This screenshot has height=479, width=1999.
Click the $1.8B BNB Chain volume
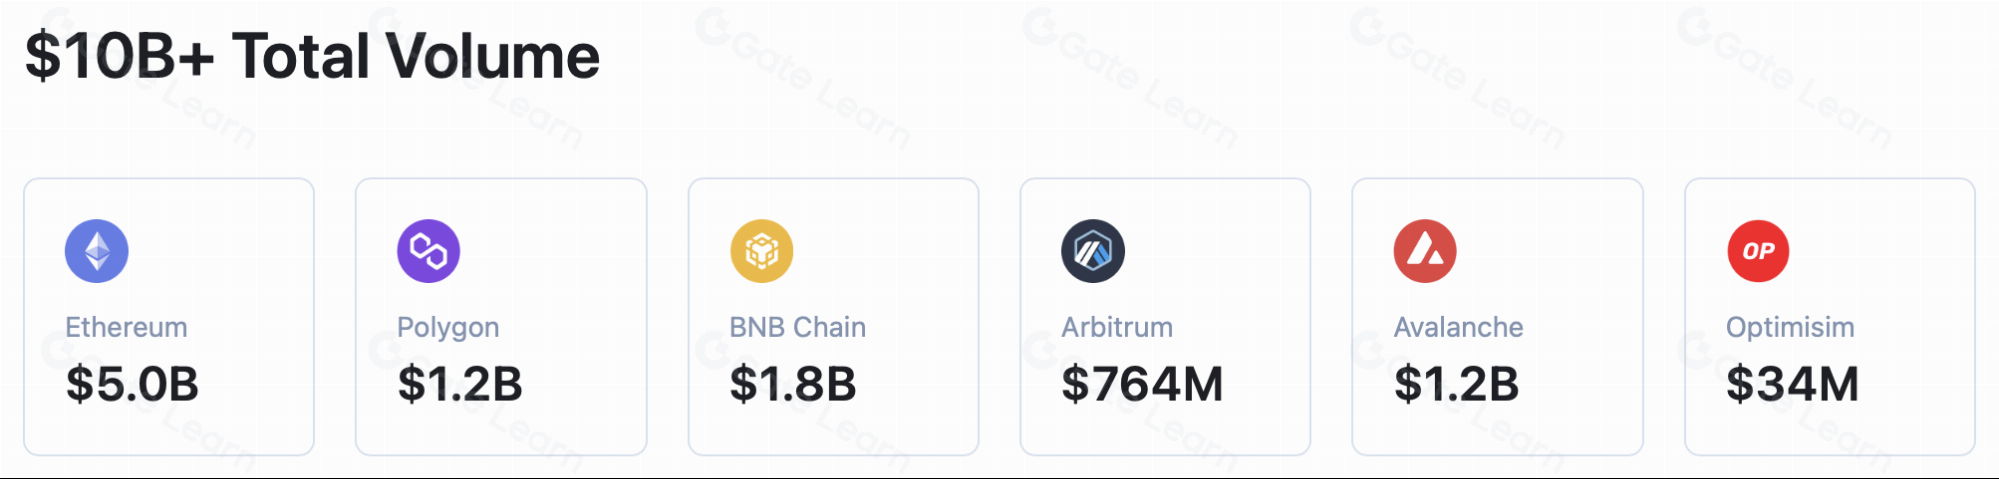point(793,384)
